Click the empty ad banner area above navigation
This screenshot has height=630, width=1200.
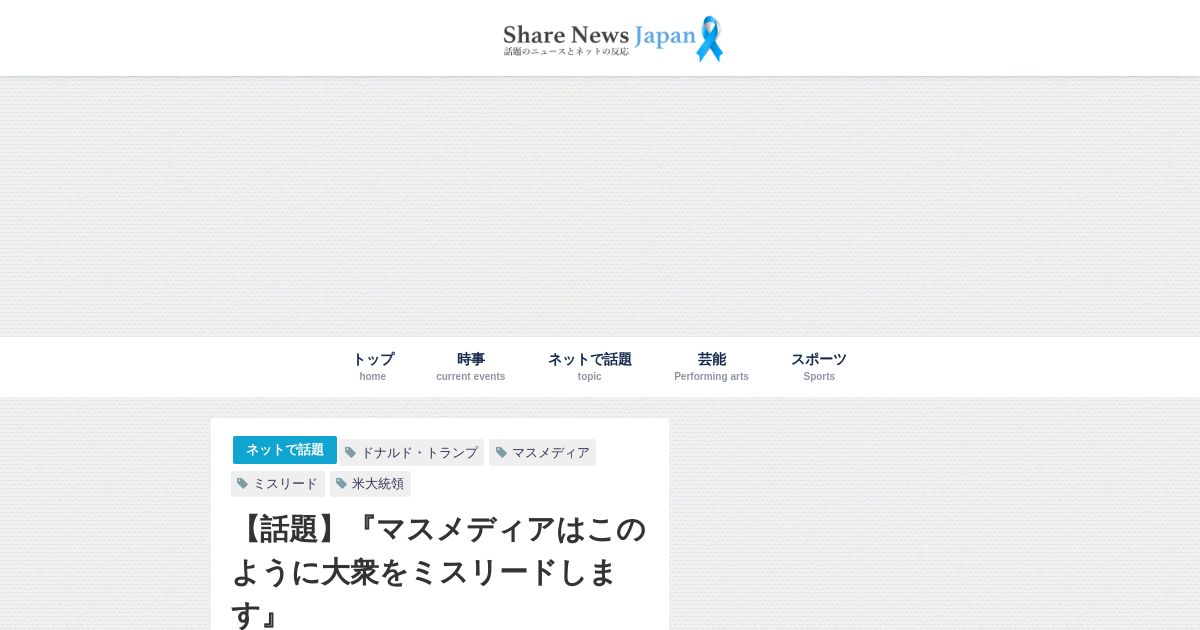pos(600,206)
